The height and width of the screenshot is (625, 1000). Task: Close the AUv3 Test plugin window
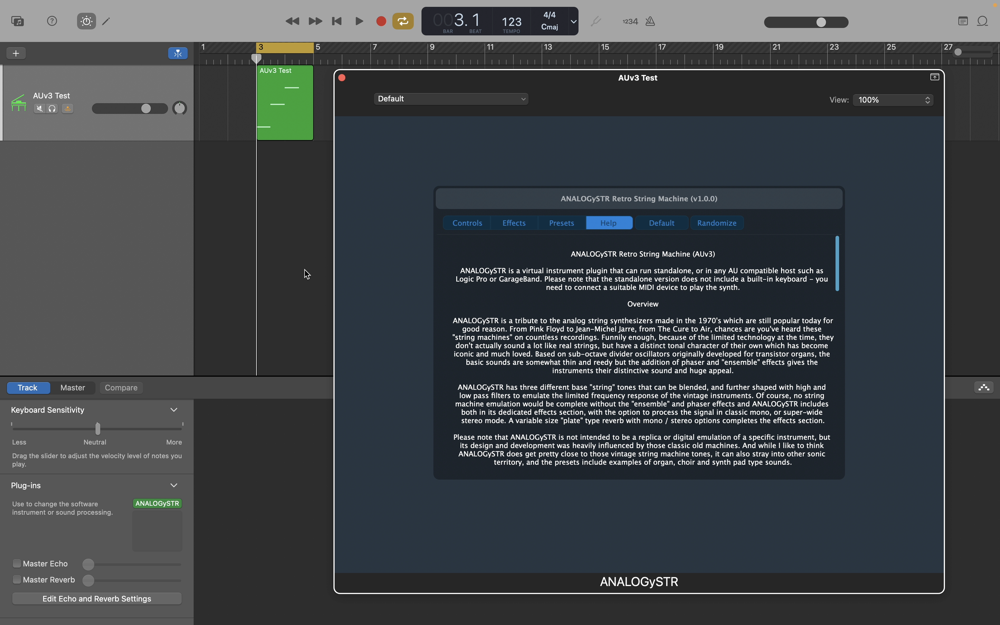[x=342, y=78]
